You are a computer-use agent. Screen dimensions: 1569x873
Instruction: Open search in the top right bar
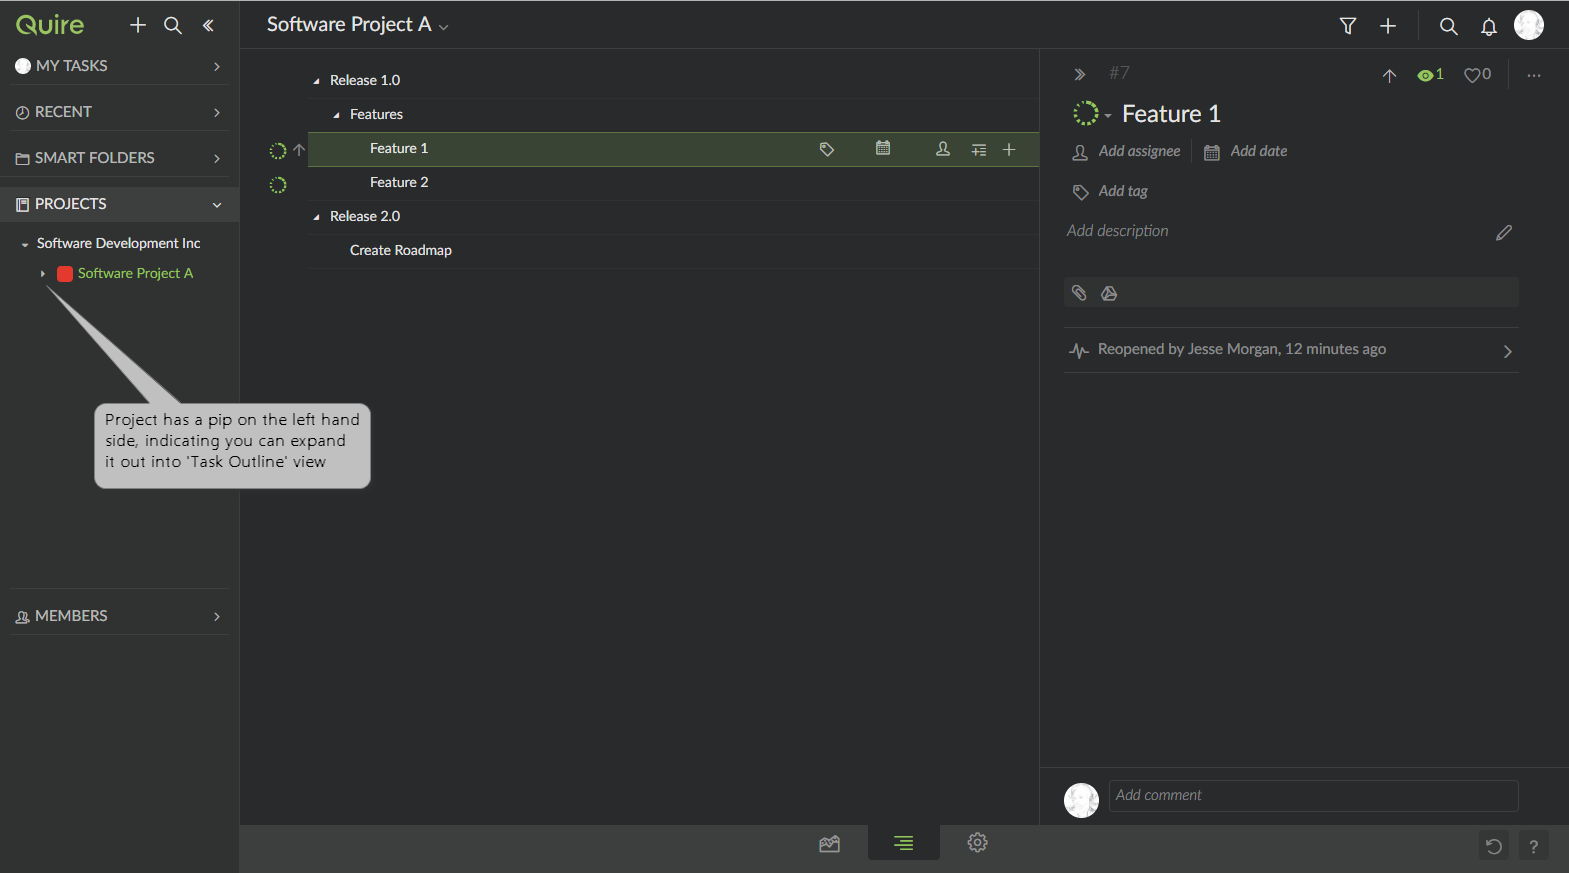pyautogui.click(x=1448, y=26)
